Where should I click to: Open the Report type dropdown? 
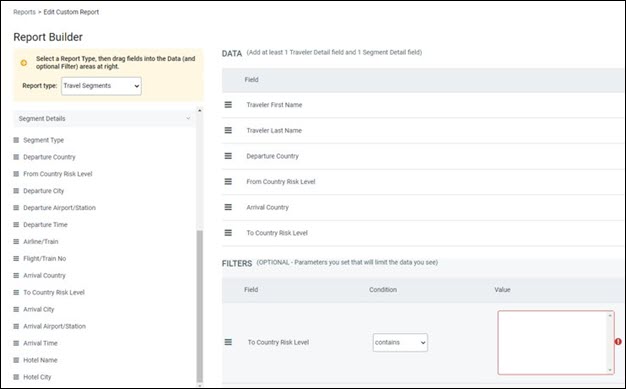tap(101, 86)
